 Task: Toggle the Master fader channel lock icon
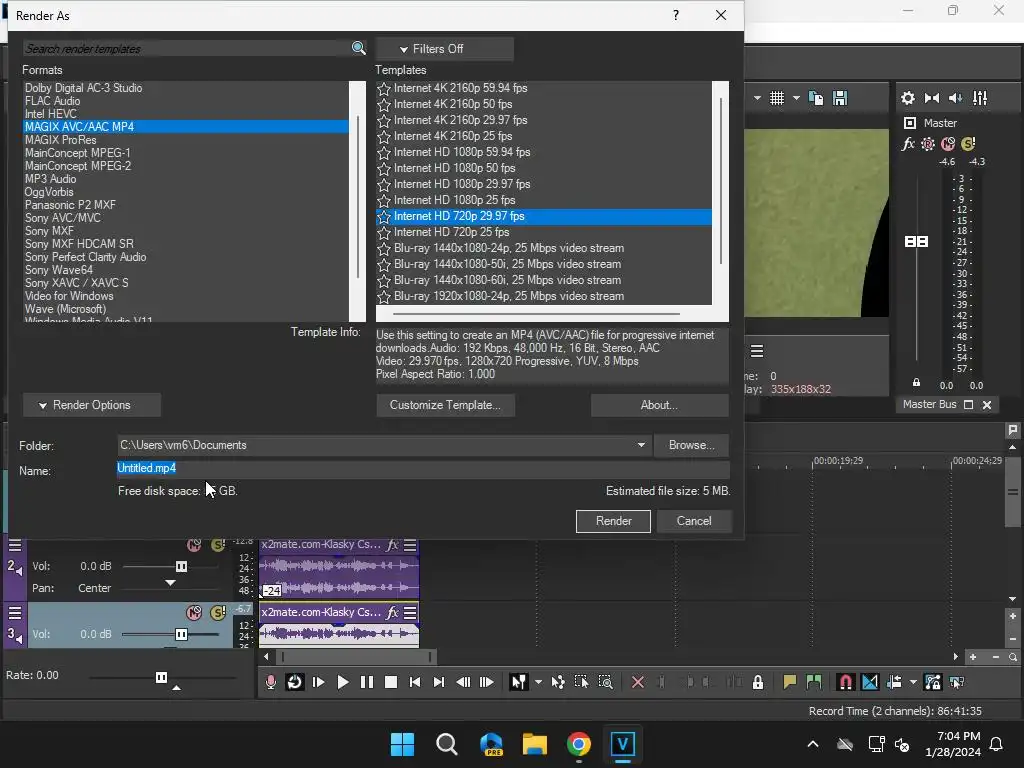coord(916,383)
